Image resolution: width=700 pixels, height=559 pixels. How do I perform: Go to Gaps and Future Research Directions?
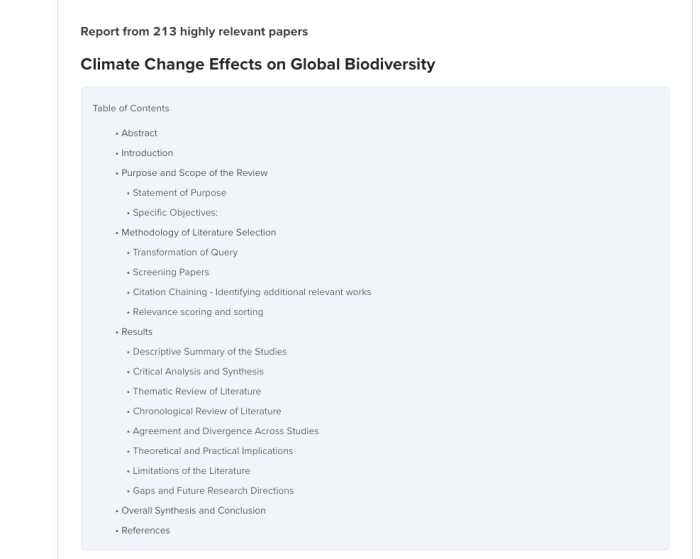point(213,491)
